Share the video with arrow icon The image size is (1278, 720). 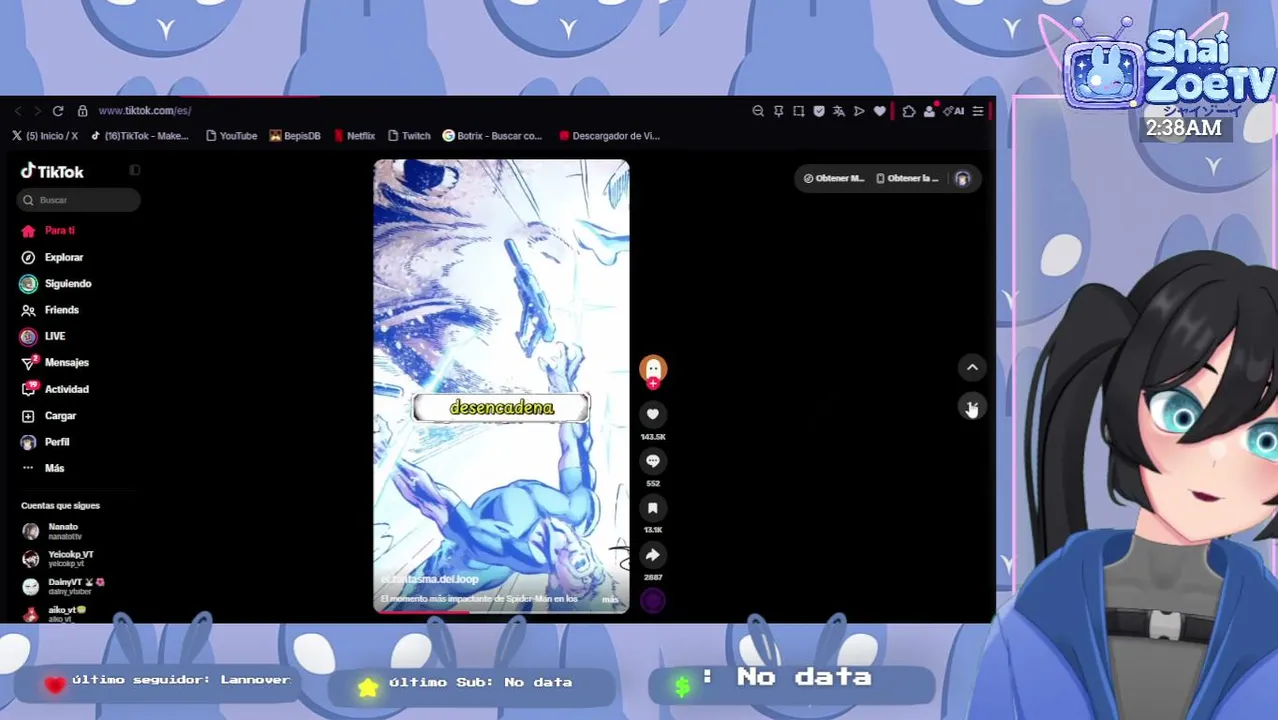point(653,555)
